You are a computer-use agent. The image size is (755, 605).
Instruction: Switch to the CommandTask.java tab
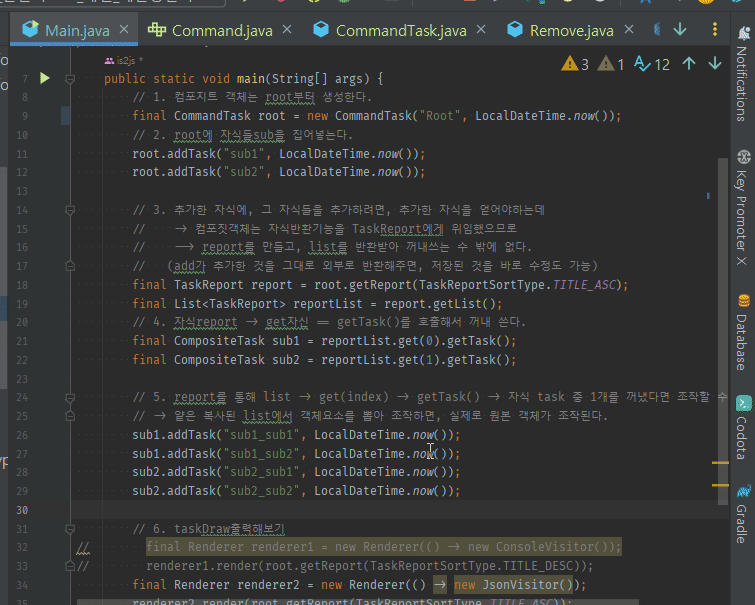pyautogui.click(x=401, y=31)
